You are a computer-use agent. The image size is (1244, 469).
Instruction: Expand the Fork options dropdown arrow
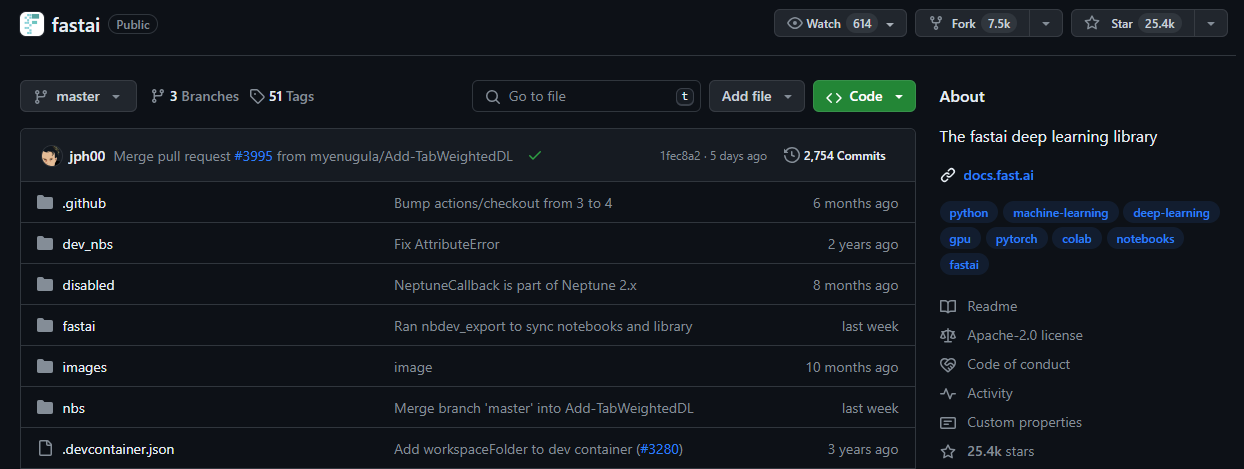pos(1046,23)
